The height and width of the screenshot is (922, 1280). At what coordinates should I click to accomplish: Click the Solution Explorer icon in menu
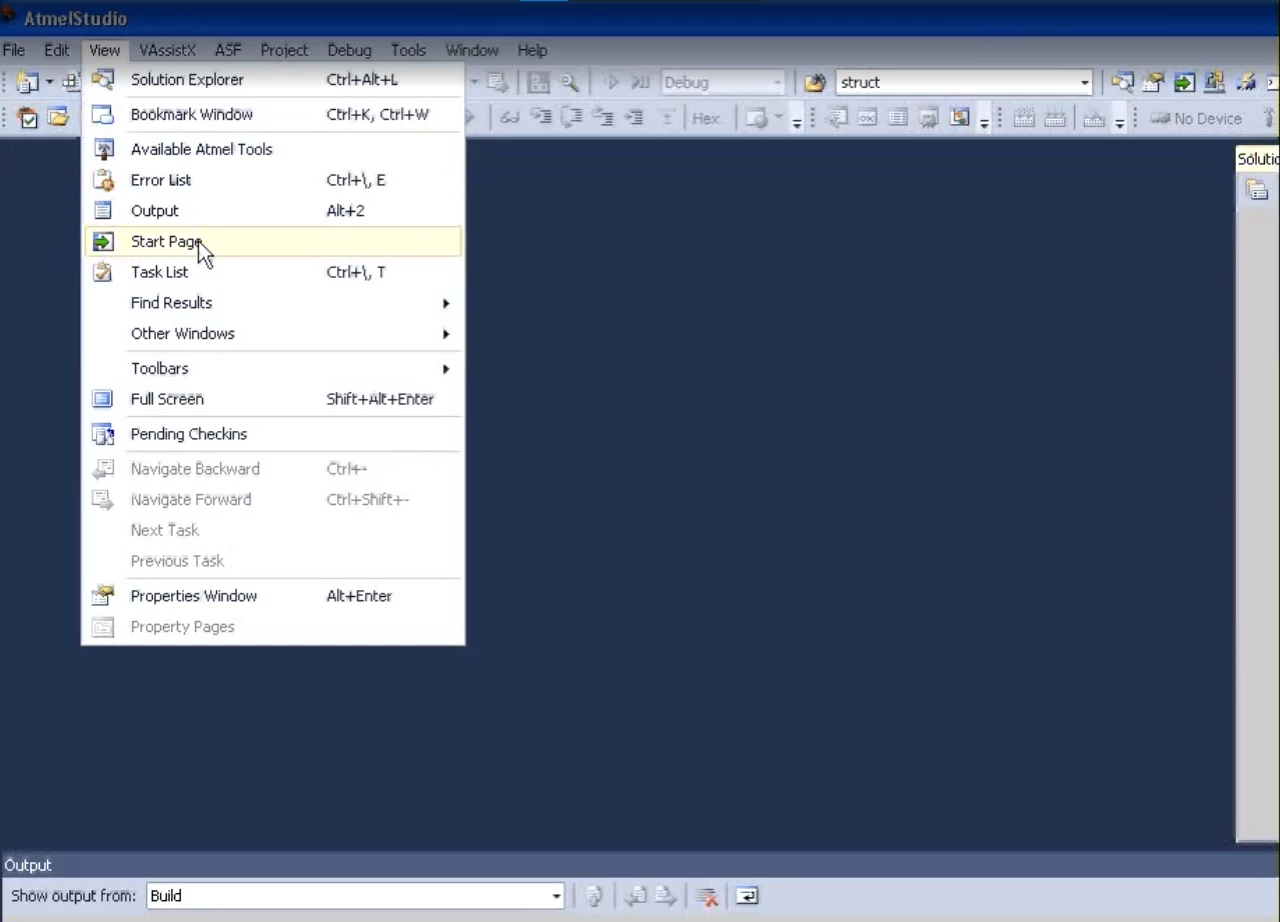(103, 80)
